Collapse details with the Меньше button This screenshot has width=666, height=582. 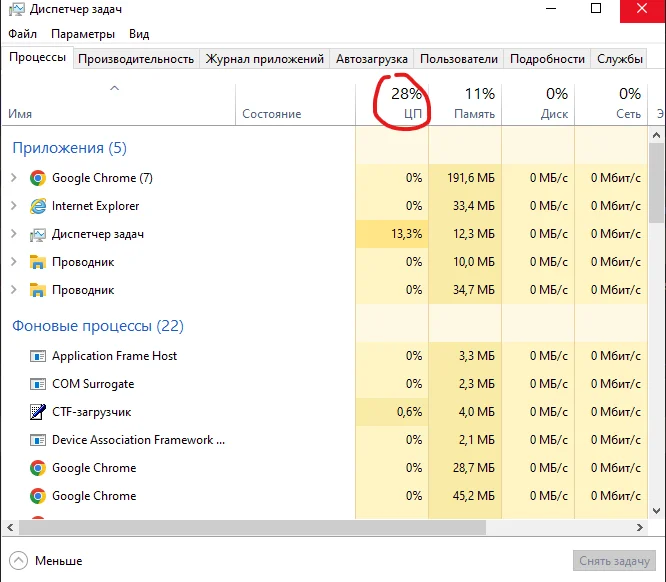47,561
